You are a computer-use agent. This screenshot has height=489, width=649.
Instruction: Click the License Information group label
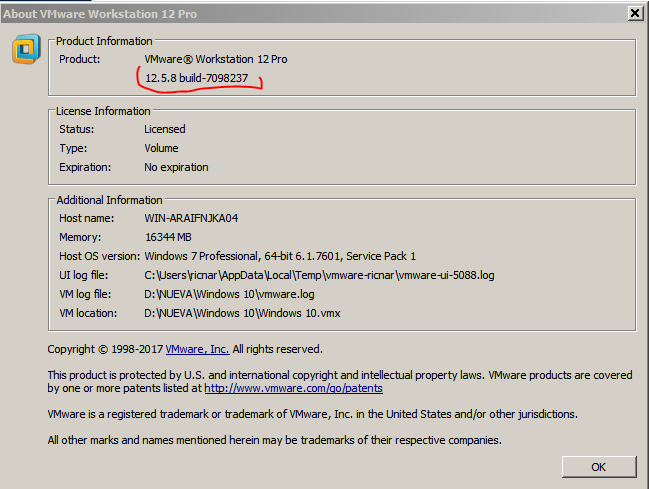point(103,111)
